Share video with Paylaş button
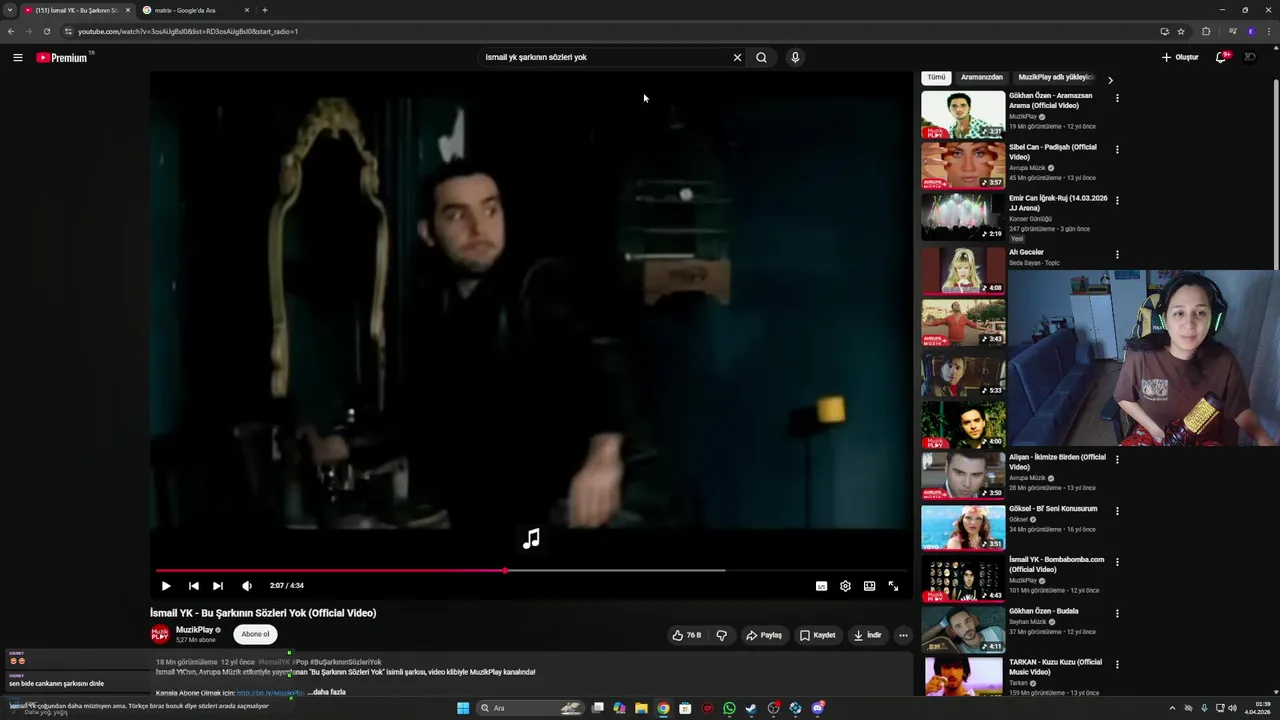Image resolution: width=1280 pixels, height=720 pixels. coord(764,635)
